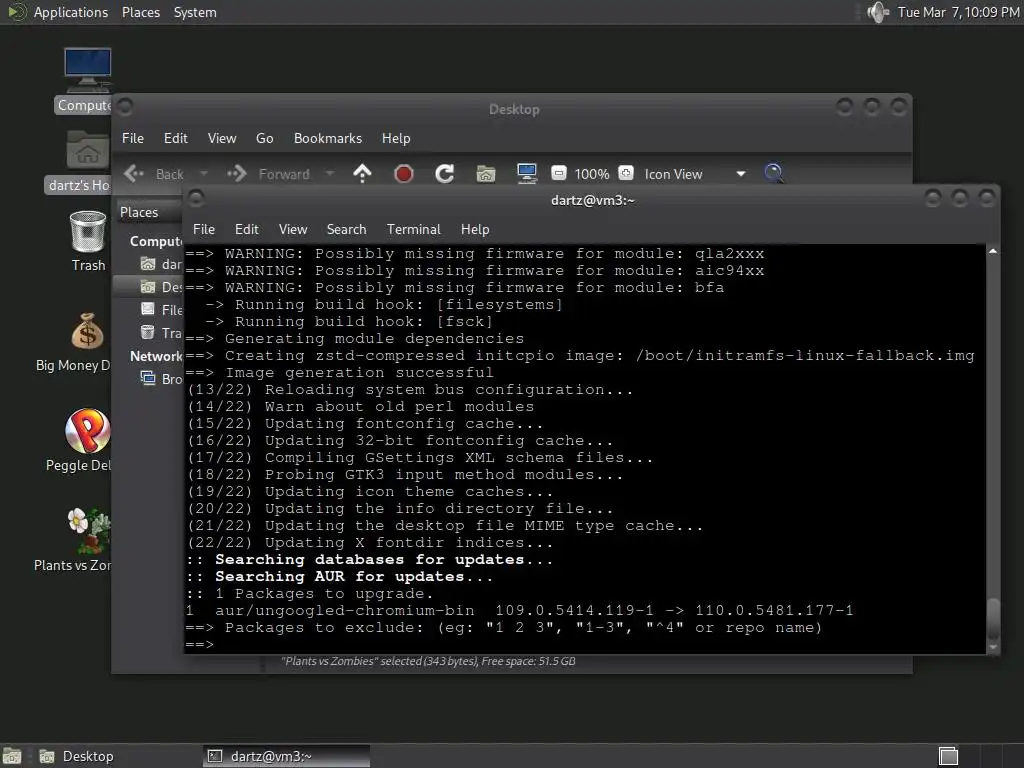Click the dartz@vm3 terminal title bar
1024x768 pixels.
coord(592,200)
